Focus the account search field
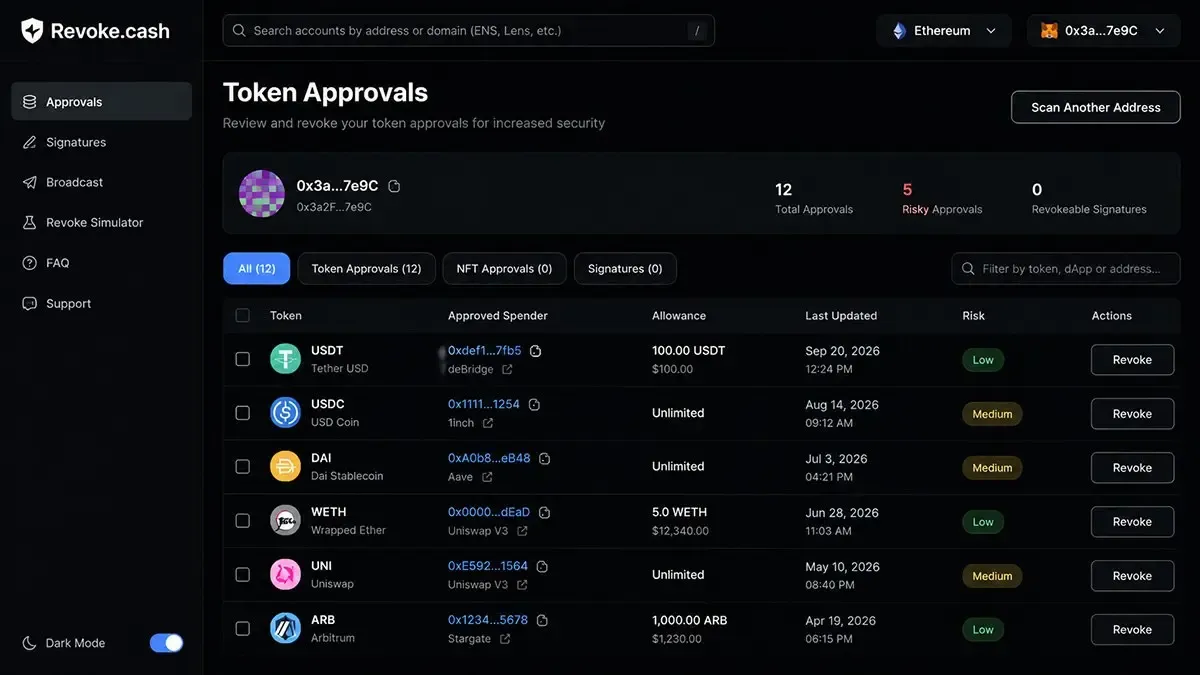Image resolution: width=1200 pixels, height=675 pixels. [469, 31]
